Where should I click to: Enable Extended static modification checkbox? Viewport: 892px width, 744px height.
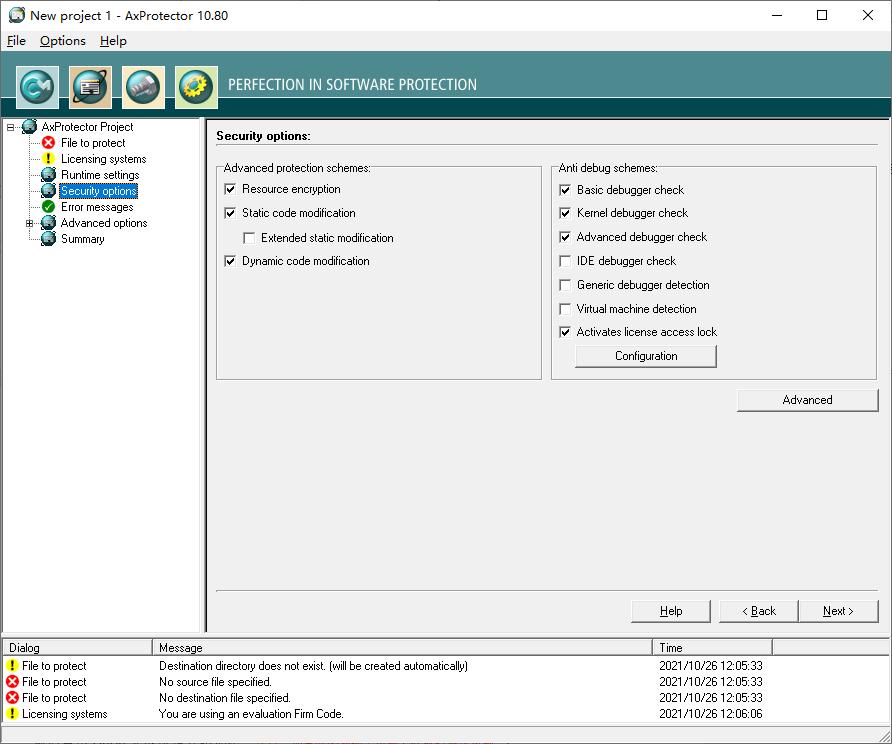coord(249,238)
